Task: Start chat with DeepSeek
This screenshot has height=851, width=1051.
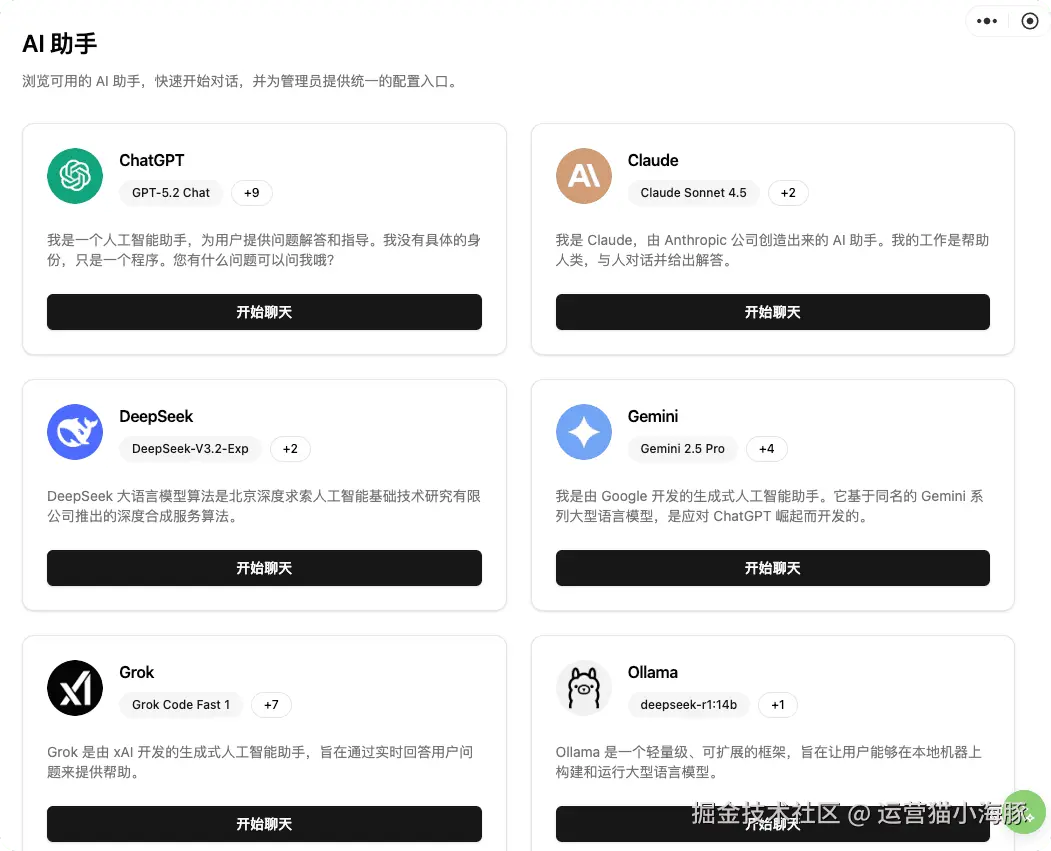Action: [264, 568]
